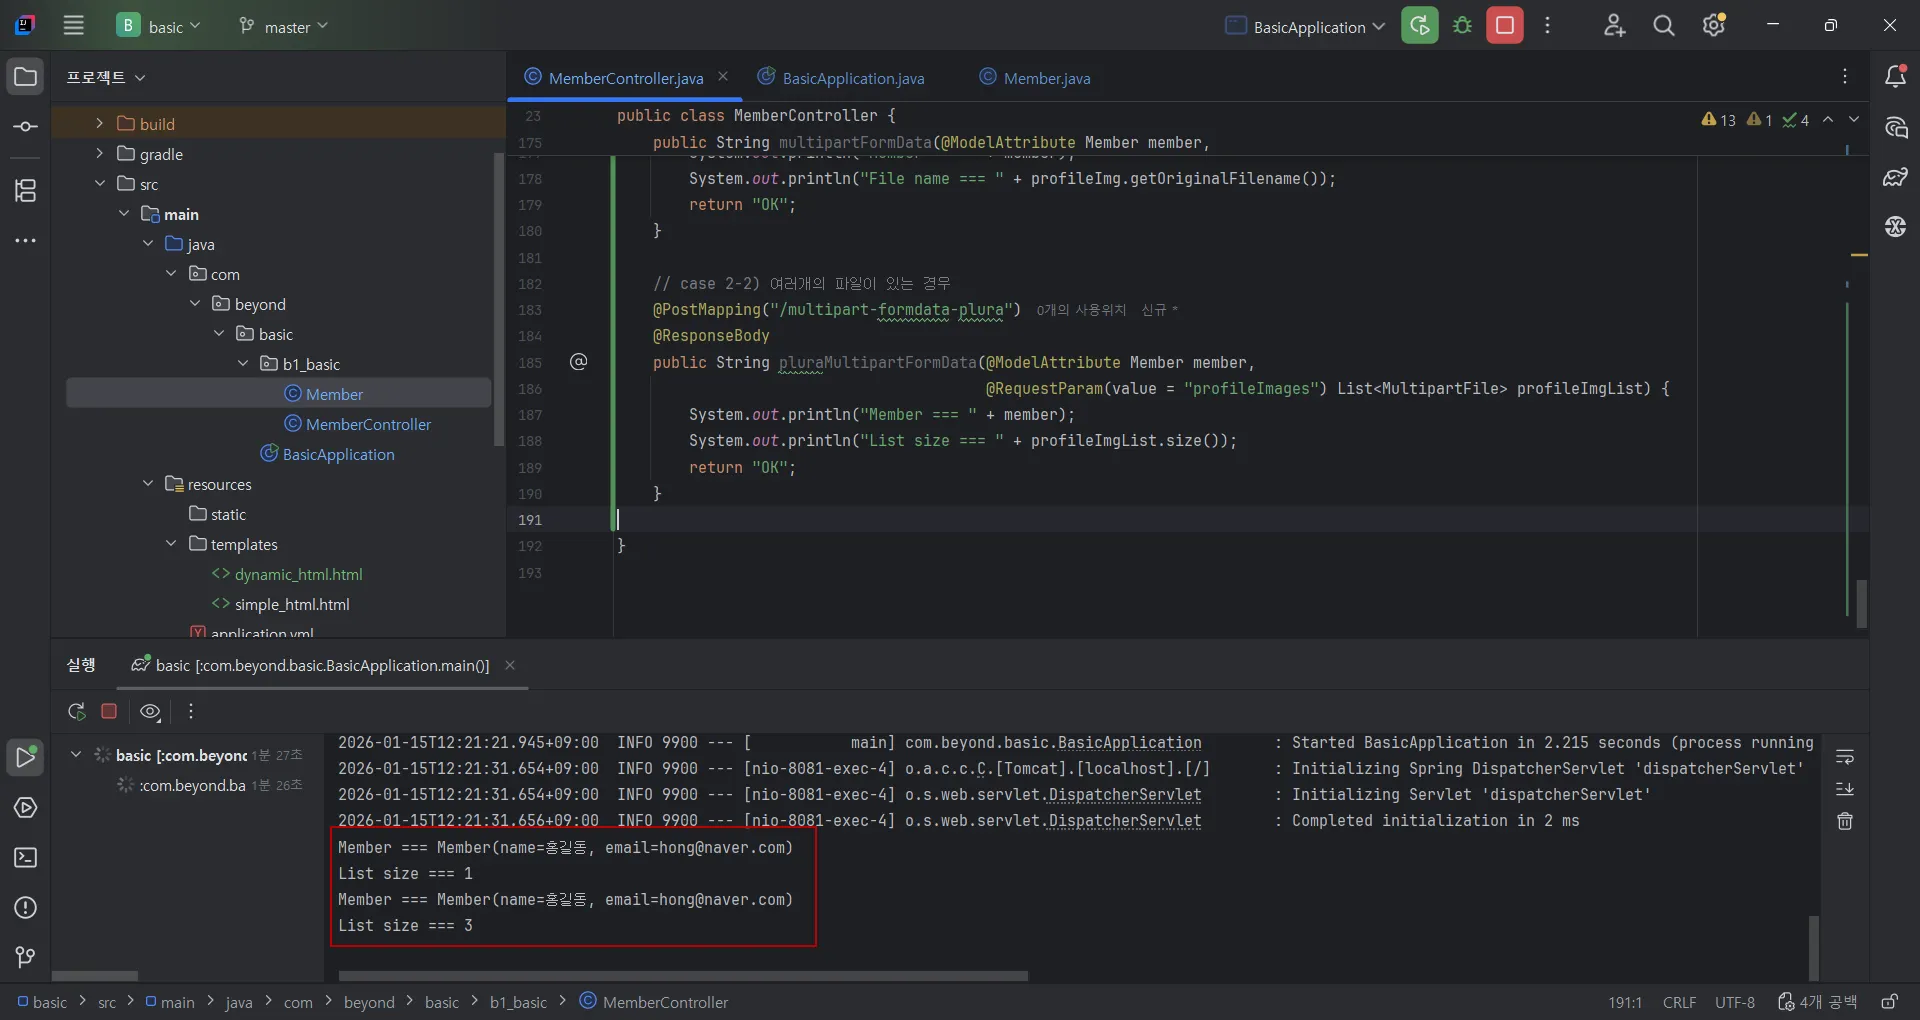Open editor tabs more options
This screenshot has width=1920, height=1020.
(x=1845, y=77)
